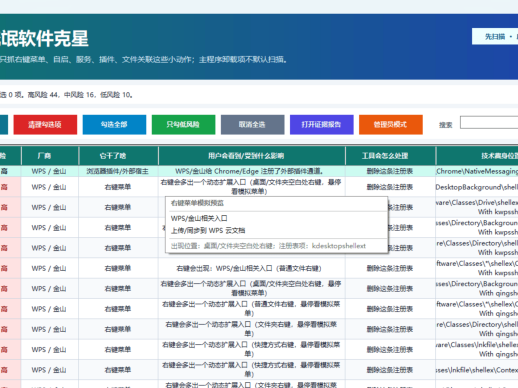Image resolution: width=518 pixels, height=388 pixels.
Task: Click 删除这条注册表 in the Chrome\NativeMessaging row
Action: pyautogui.click(x=390, y=171)
